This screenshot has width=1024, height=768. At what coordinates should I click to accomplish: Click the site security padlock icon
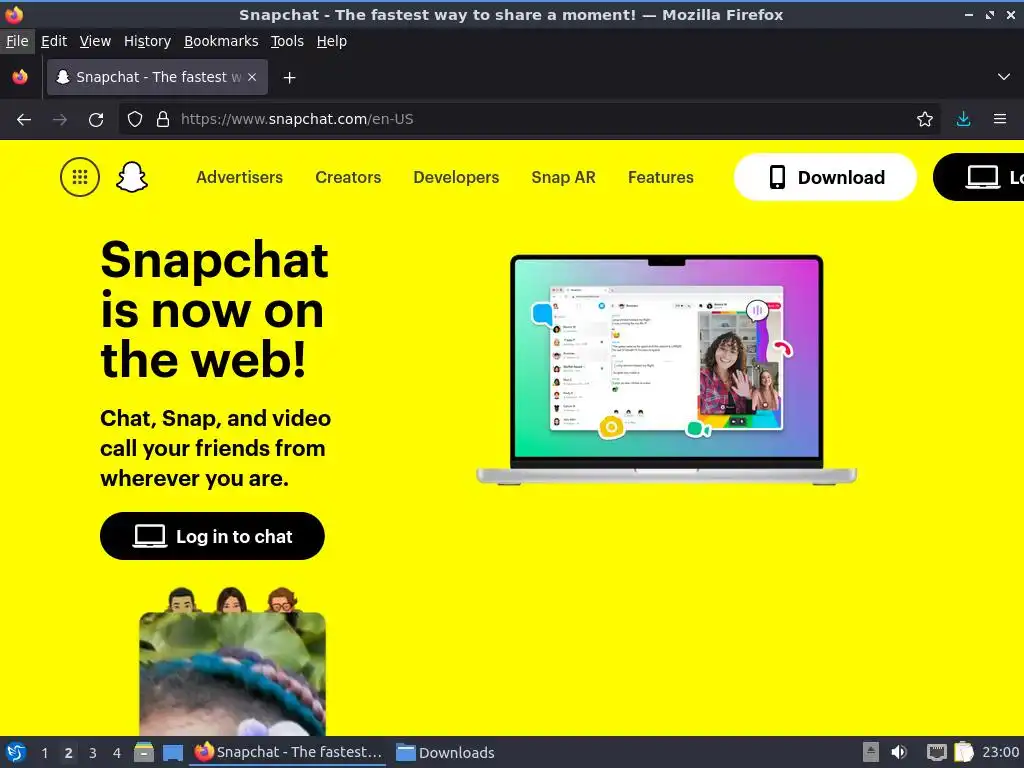tap(163, 120)
